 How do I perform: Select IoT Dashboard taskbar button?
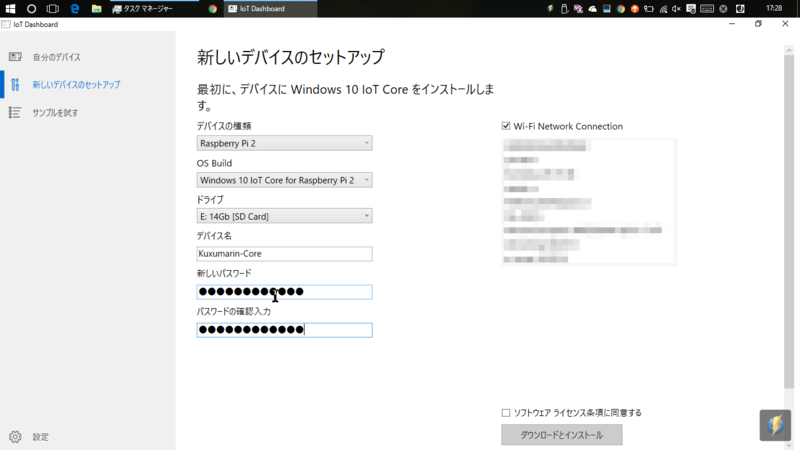(270, 9)
